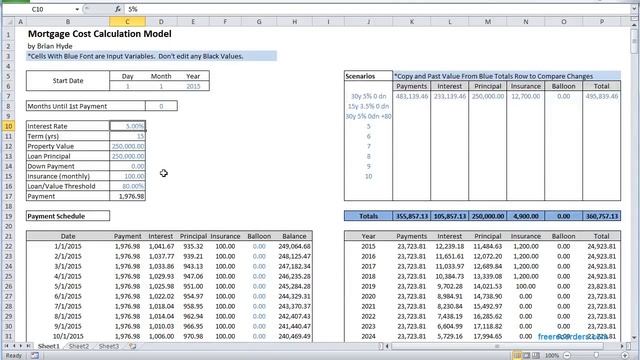Go to next sheet navigation arrow

click(x=20, y=346)
